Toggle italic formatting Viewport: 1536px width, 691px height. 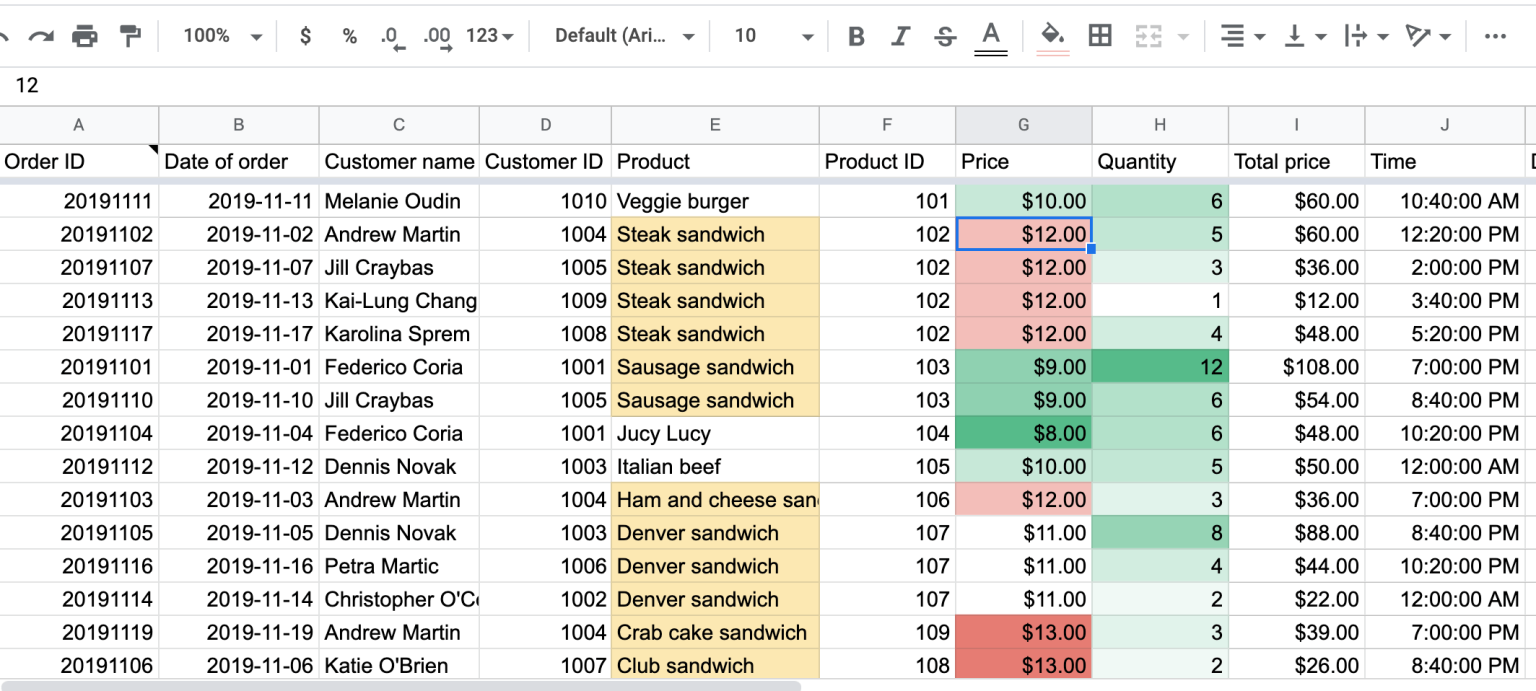tap(900, 35)
